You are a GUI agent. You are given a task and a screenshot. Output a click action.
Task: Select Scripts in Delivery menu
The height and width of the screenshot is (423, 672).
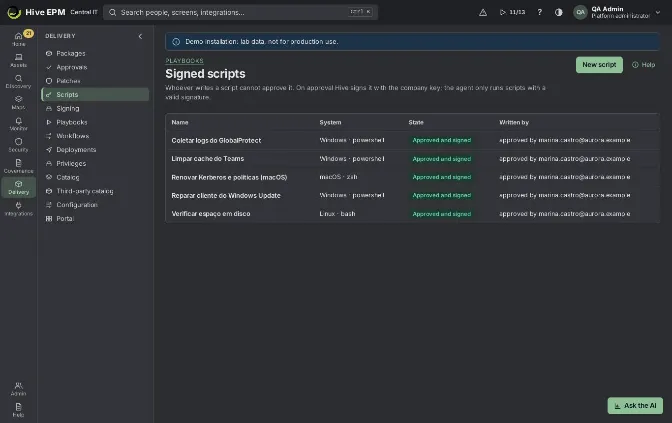point(95,95)
